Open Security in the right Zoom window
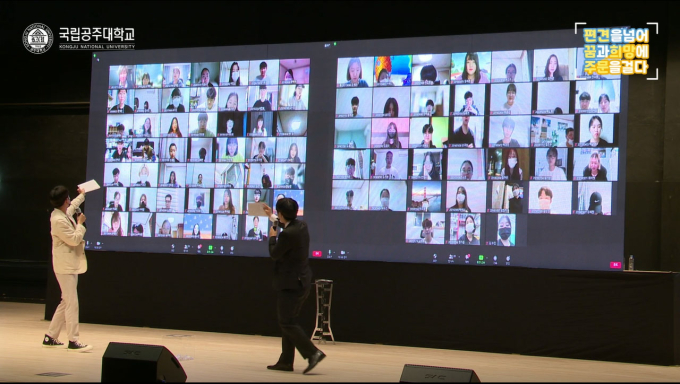Viewport: 680px width, 384px height. (x=435, y=258)
